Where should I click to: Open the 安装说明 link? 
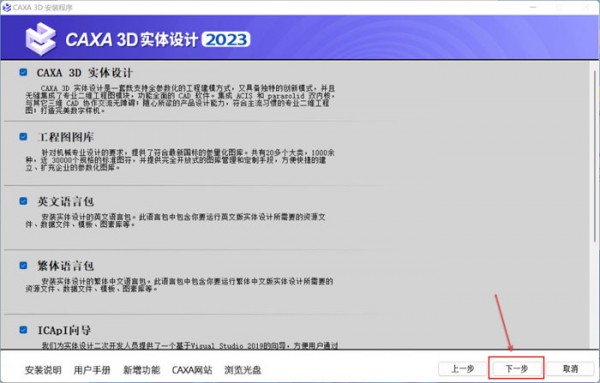click(43, 370)
